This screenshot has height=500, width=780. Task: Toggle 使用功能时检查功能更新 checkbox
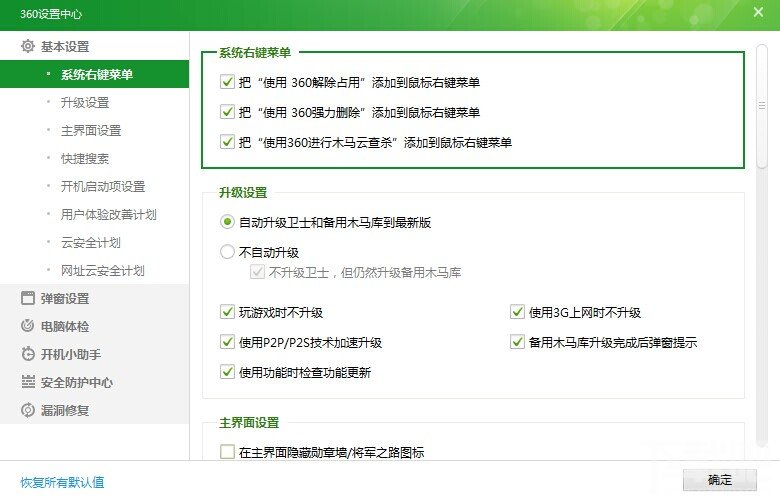227,372
